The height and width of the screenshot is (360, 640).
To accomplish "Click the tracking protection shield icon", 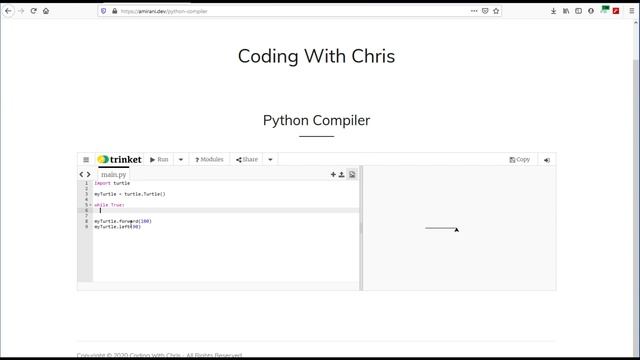I will click(x=104, y=11).
